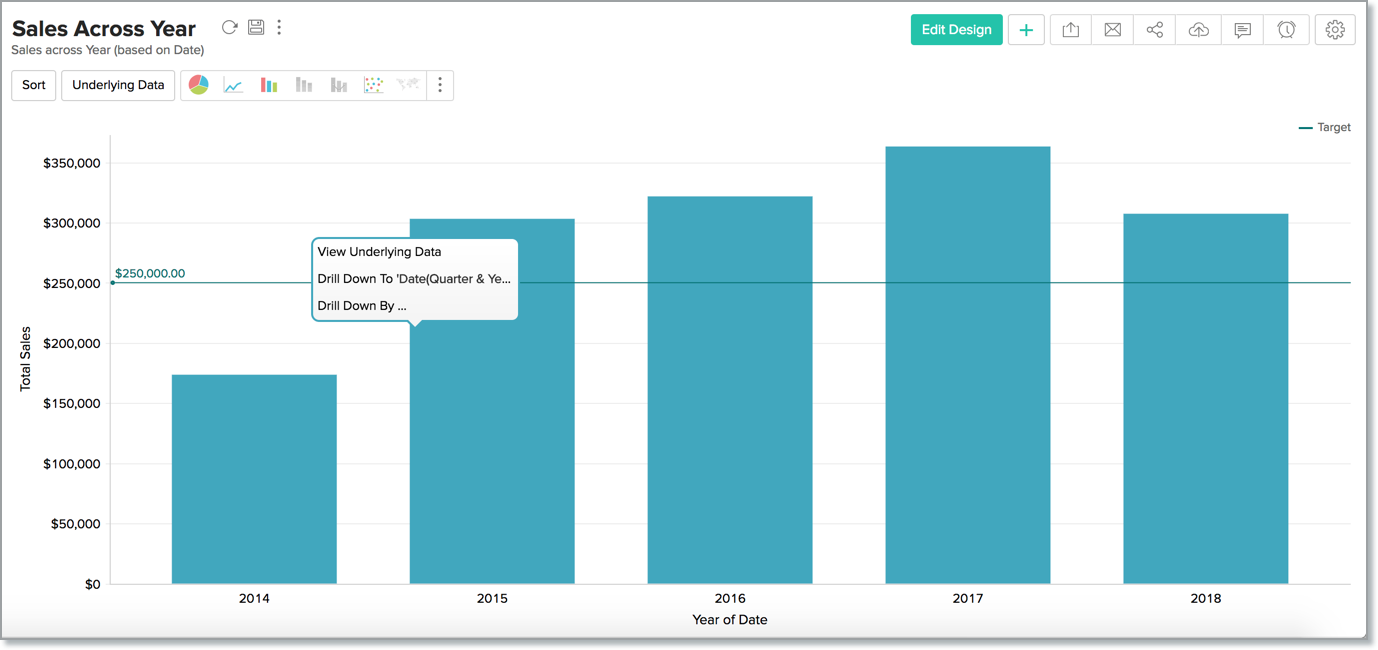Choose the colored bar chart icon
The height and width of the screenshot is (650, 1378).
pos(268,85)
